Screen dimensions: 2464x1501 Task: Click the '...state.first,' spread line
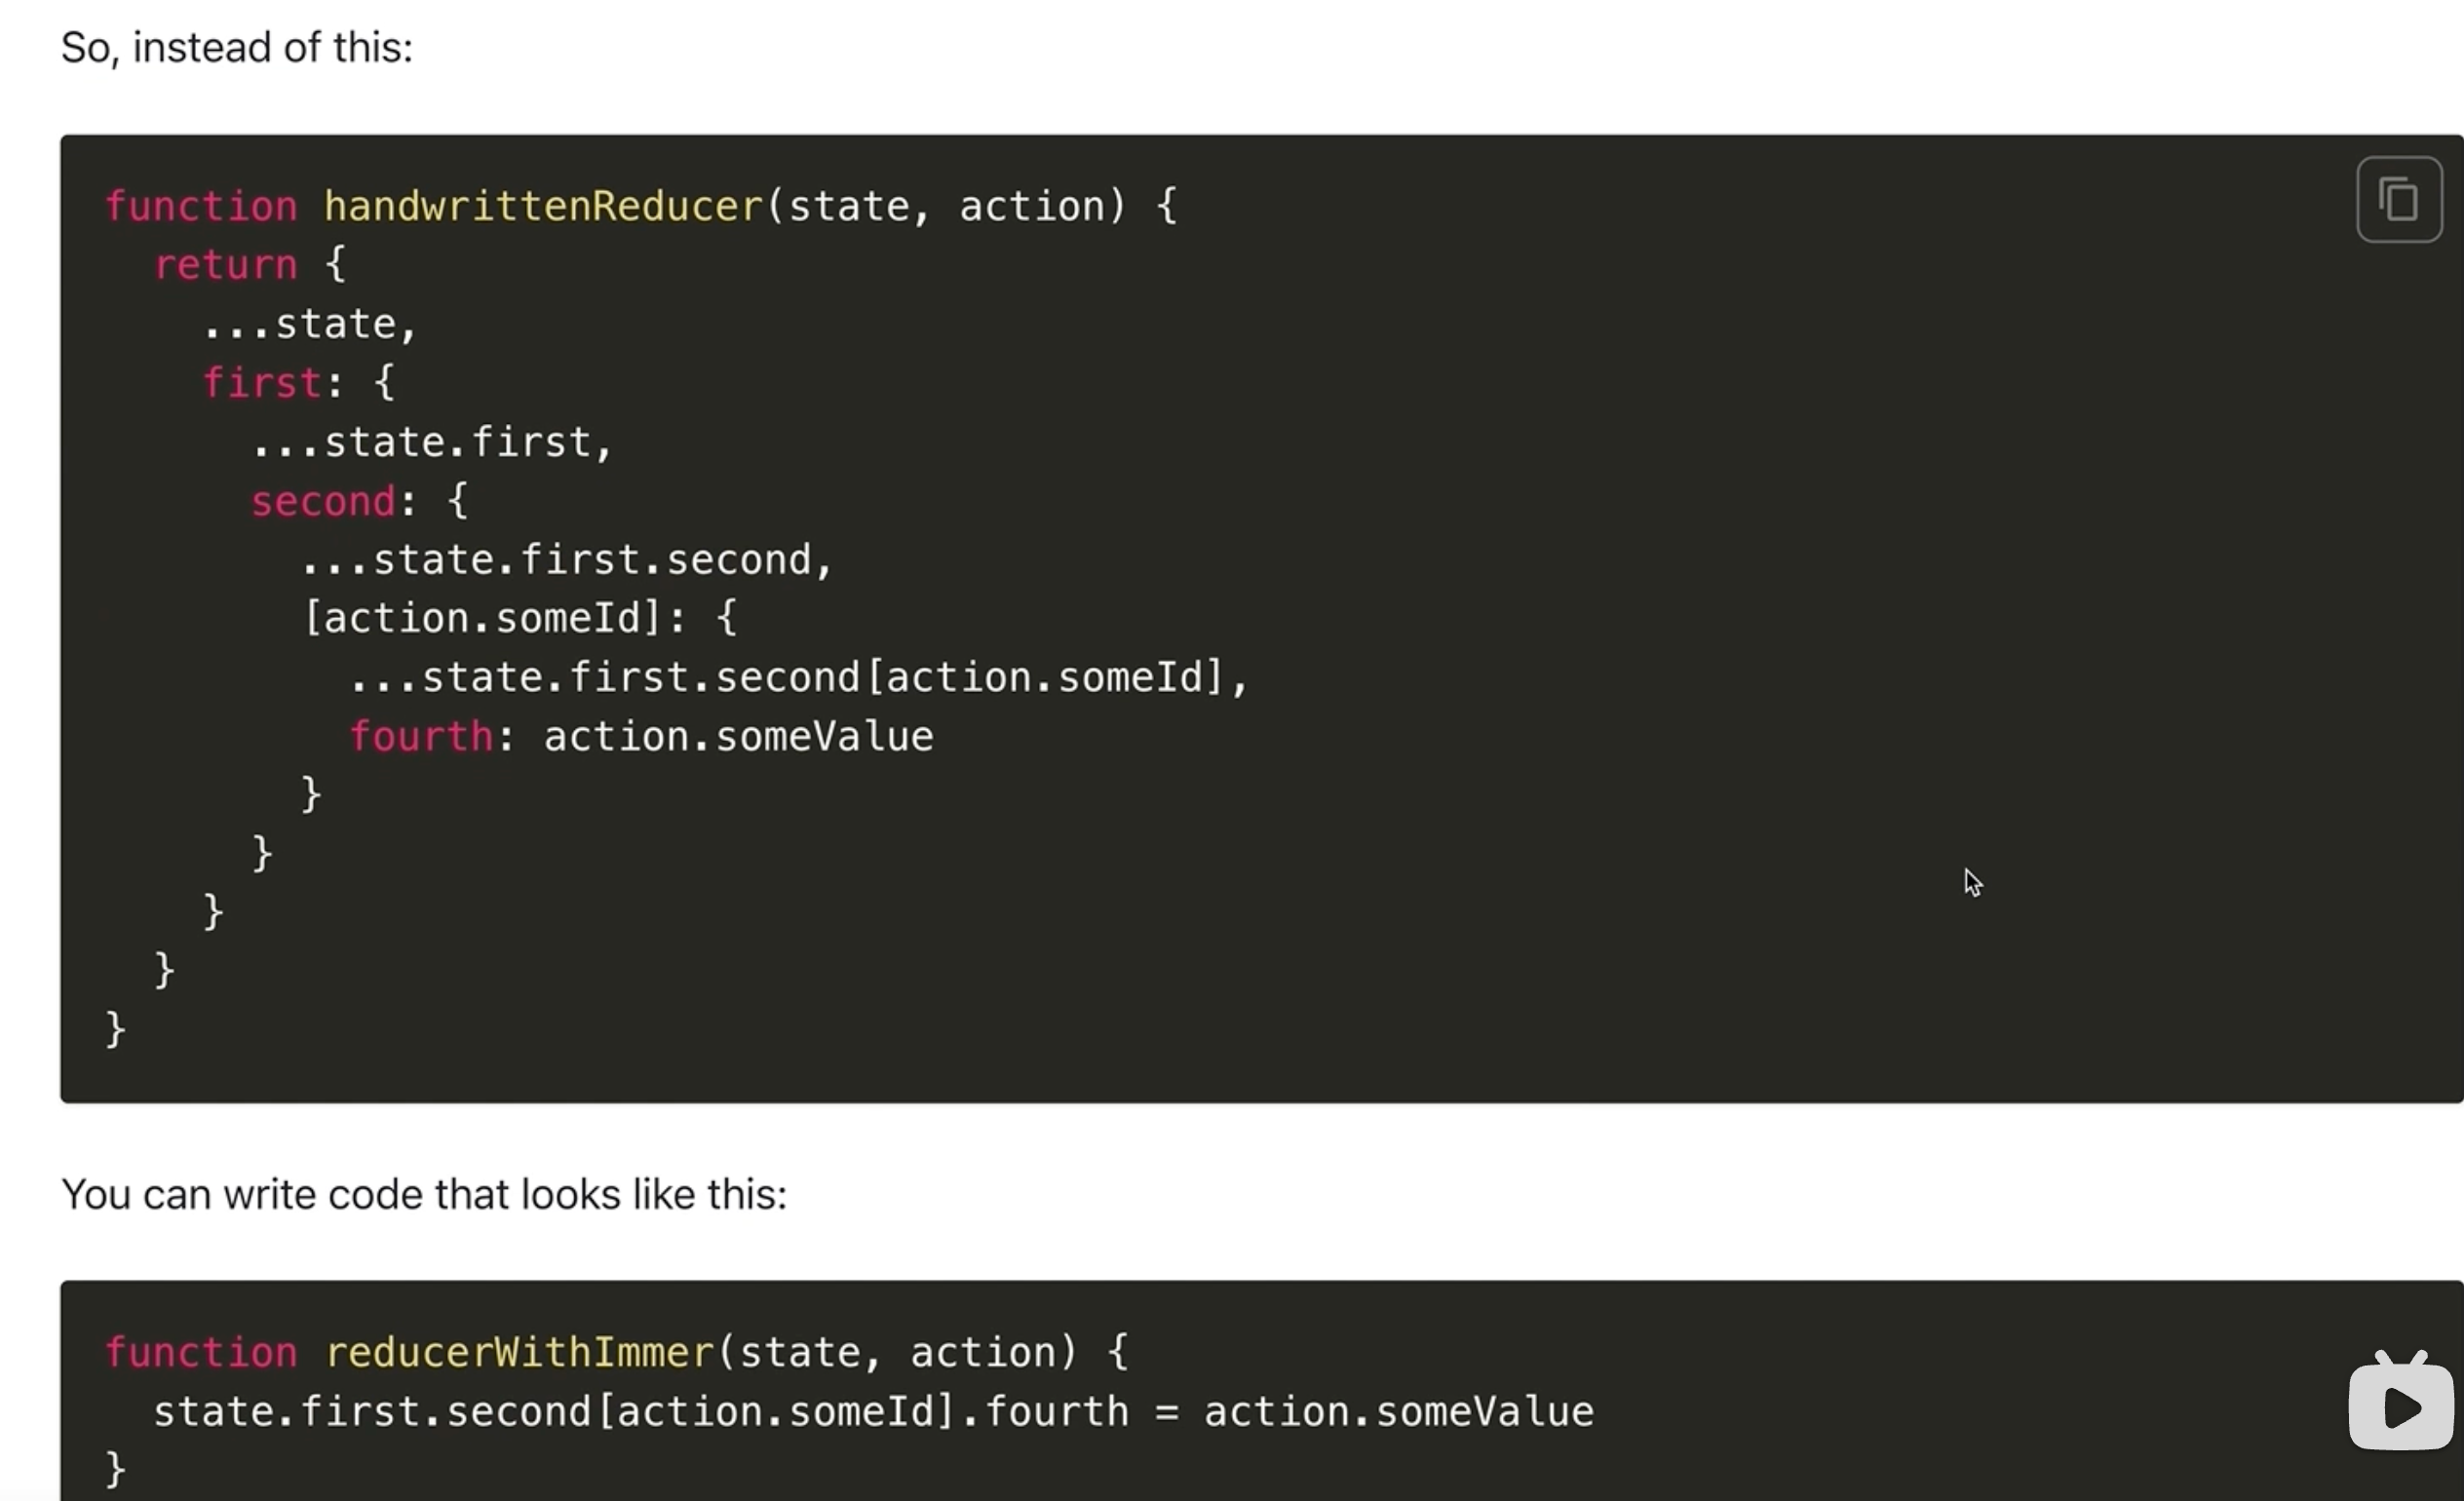432,442
